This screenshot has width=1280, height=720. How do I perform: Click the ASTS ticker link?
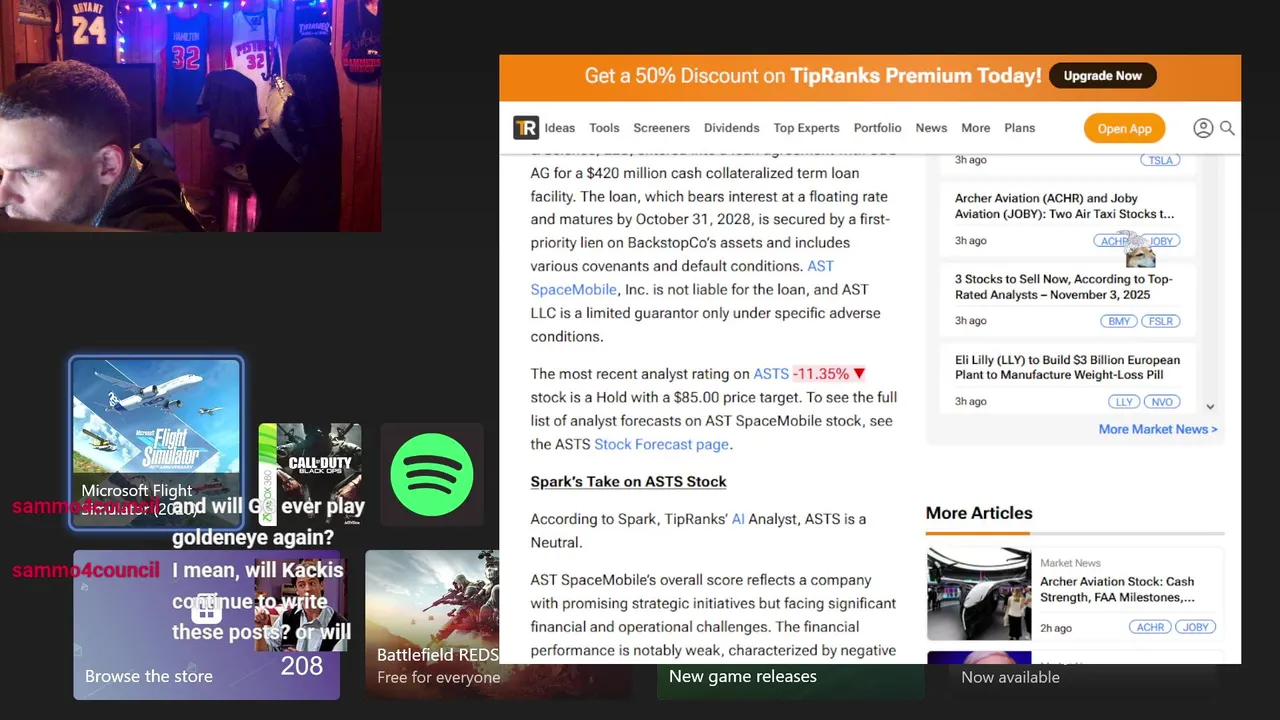(771, 374)
